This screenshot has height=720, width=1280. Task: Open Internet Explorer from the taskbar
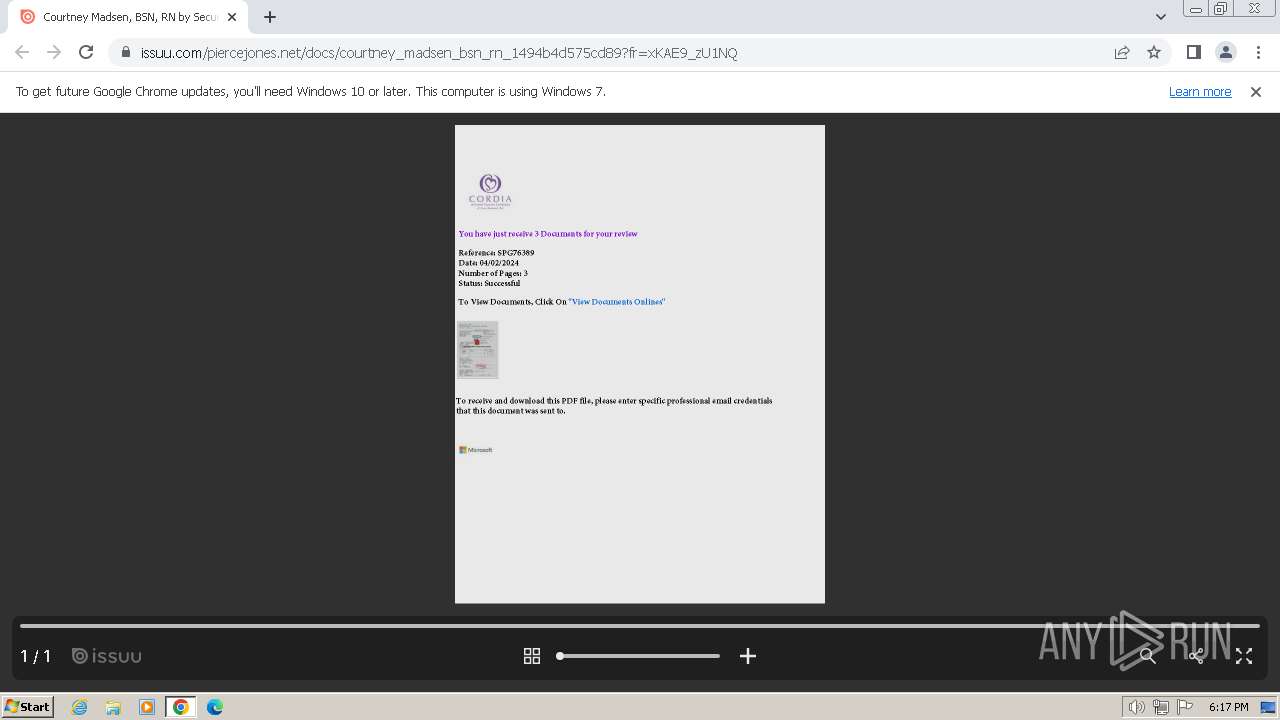click(x=80, y=707)
